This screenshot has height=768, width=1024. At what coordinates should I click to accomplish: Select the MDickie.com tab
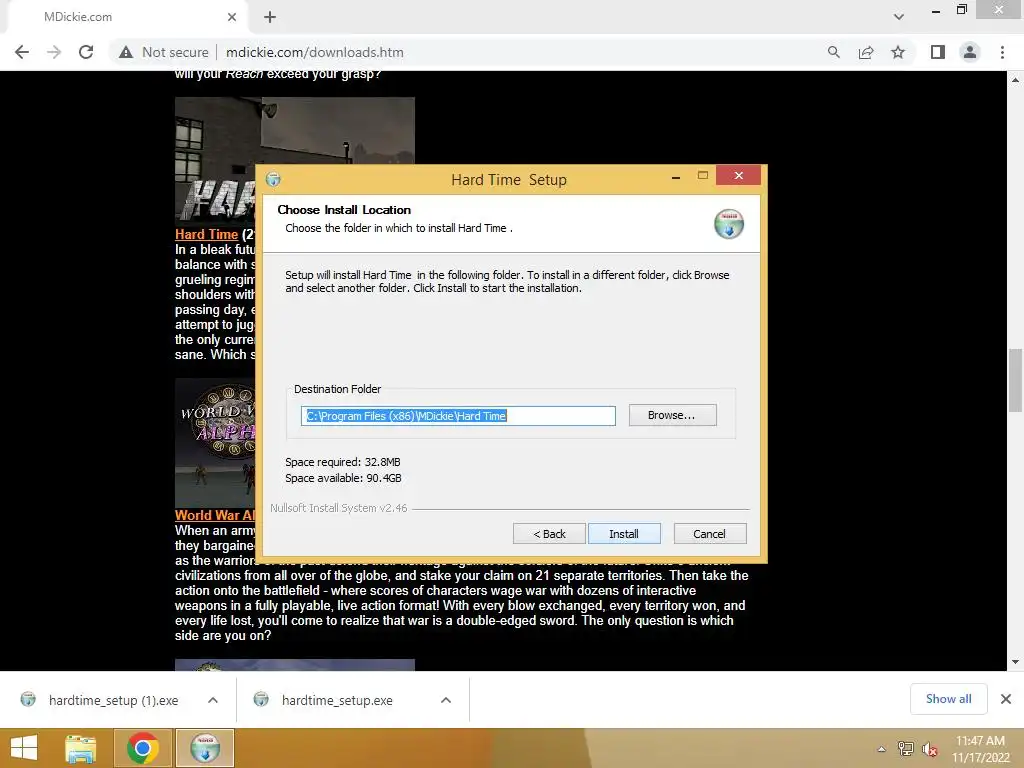tap(124, 17)
